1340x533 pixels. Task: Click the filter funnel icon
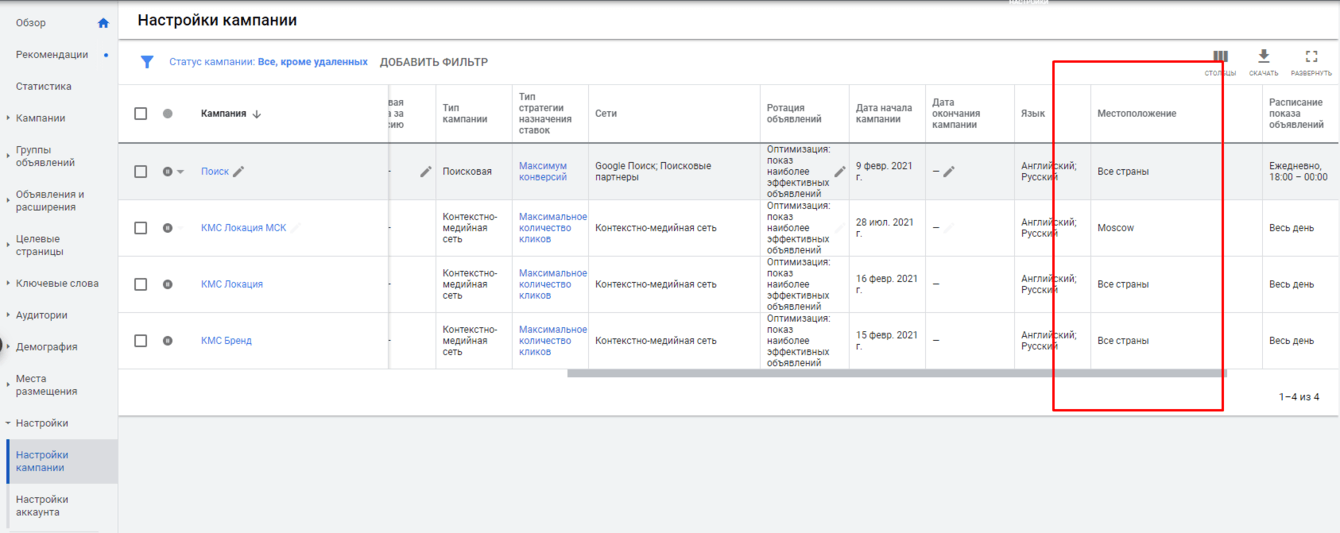[x=147, y=62]
